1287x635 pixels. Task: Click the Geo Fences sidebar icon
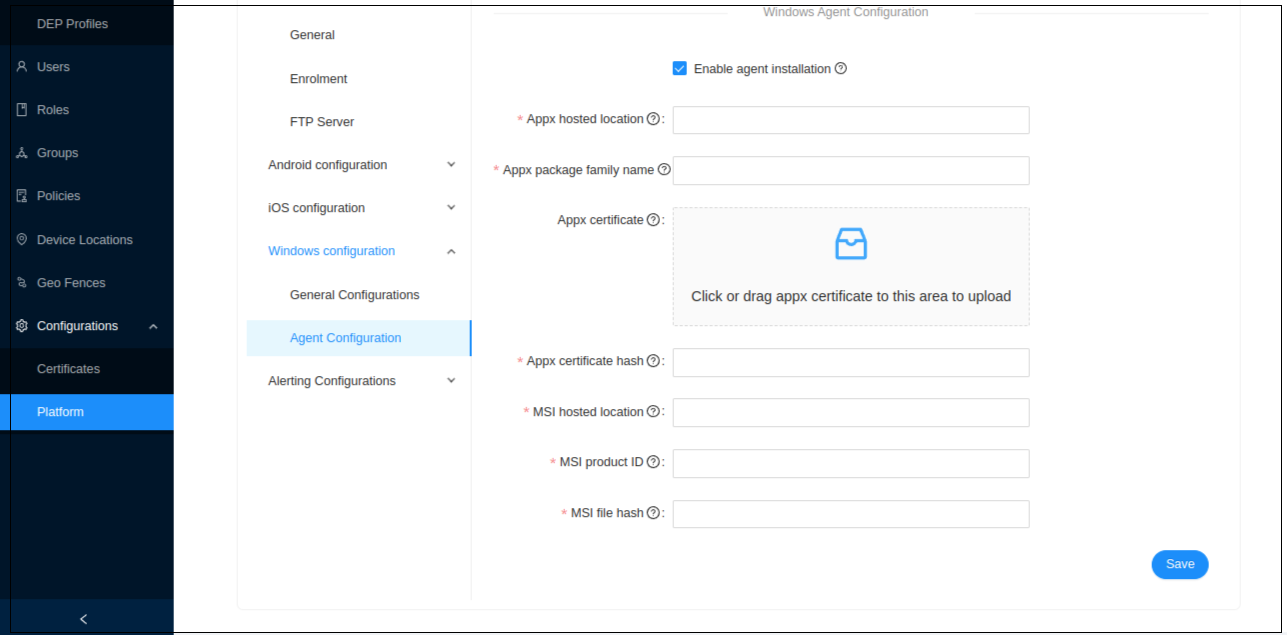20,282
